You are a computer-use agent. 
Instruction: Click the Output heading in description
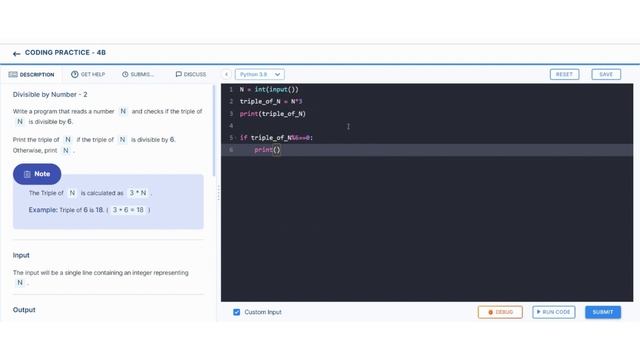(24, 310)
